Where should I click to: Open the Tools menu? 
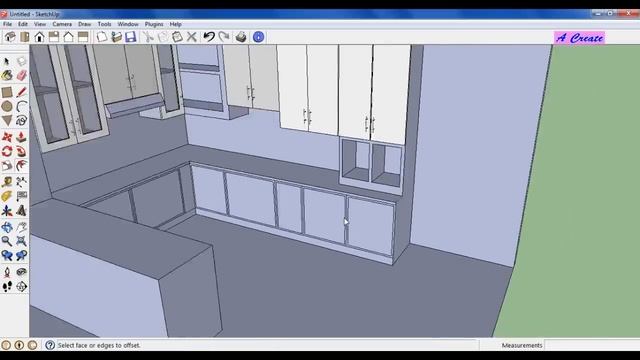104,24
